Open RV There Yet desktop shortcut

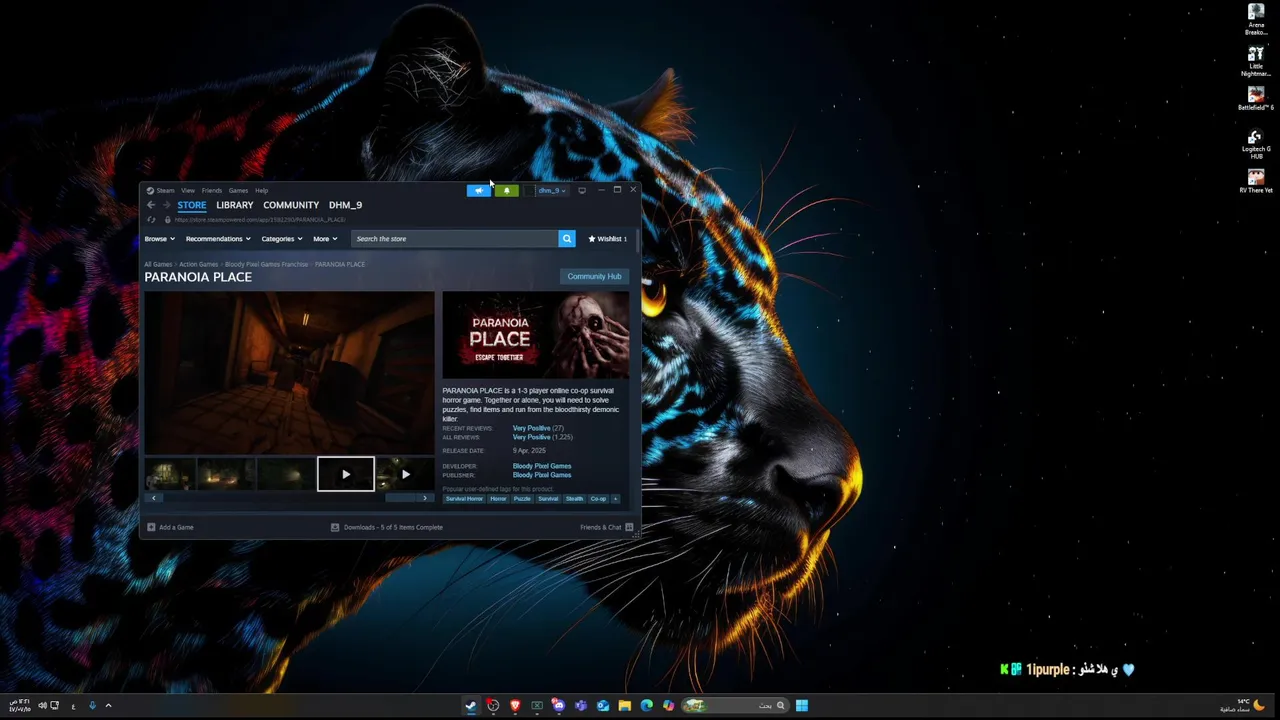[1256, 181]
